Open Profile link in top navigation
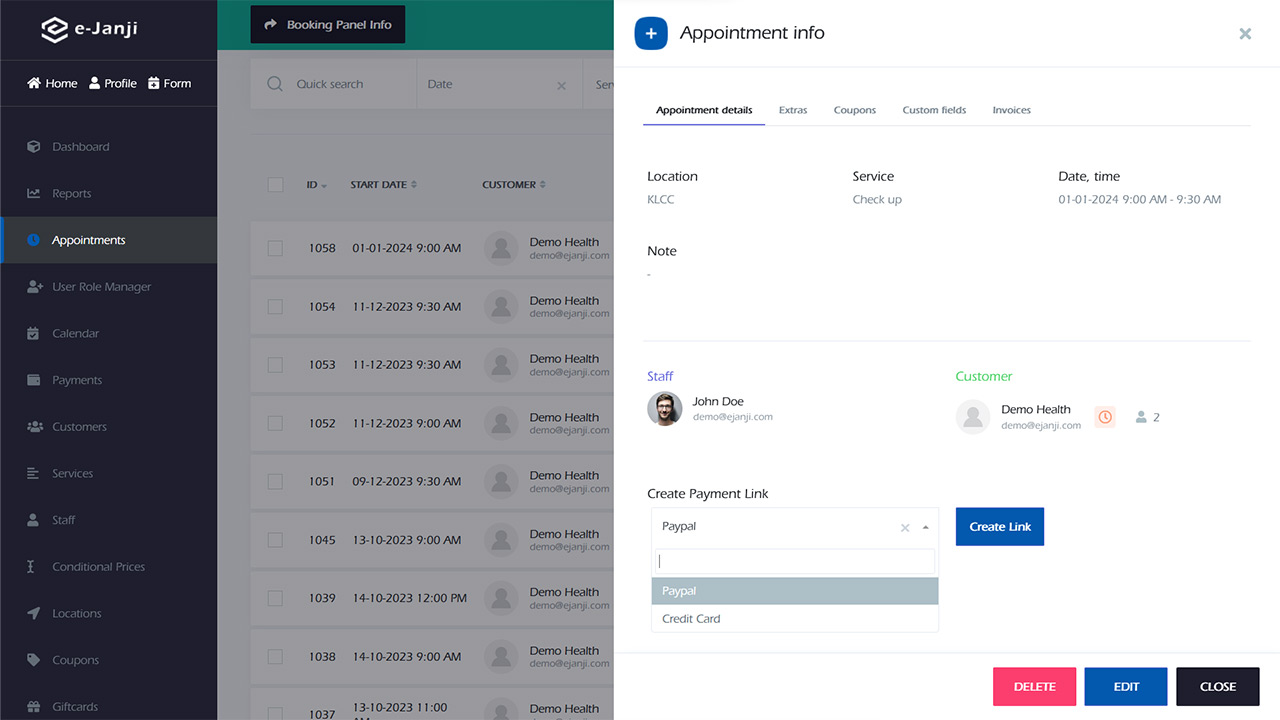The image size is (1280, 720). click(x=113, y=83)
